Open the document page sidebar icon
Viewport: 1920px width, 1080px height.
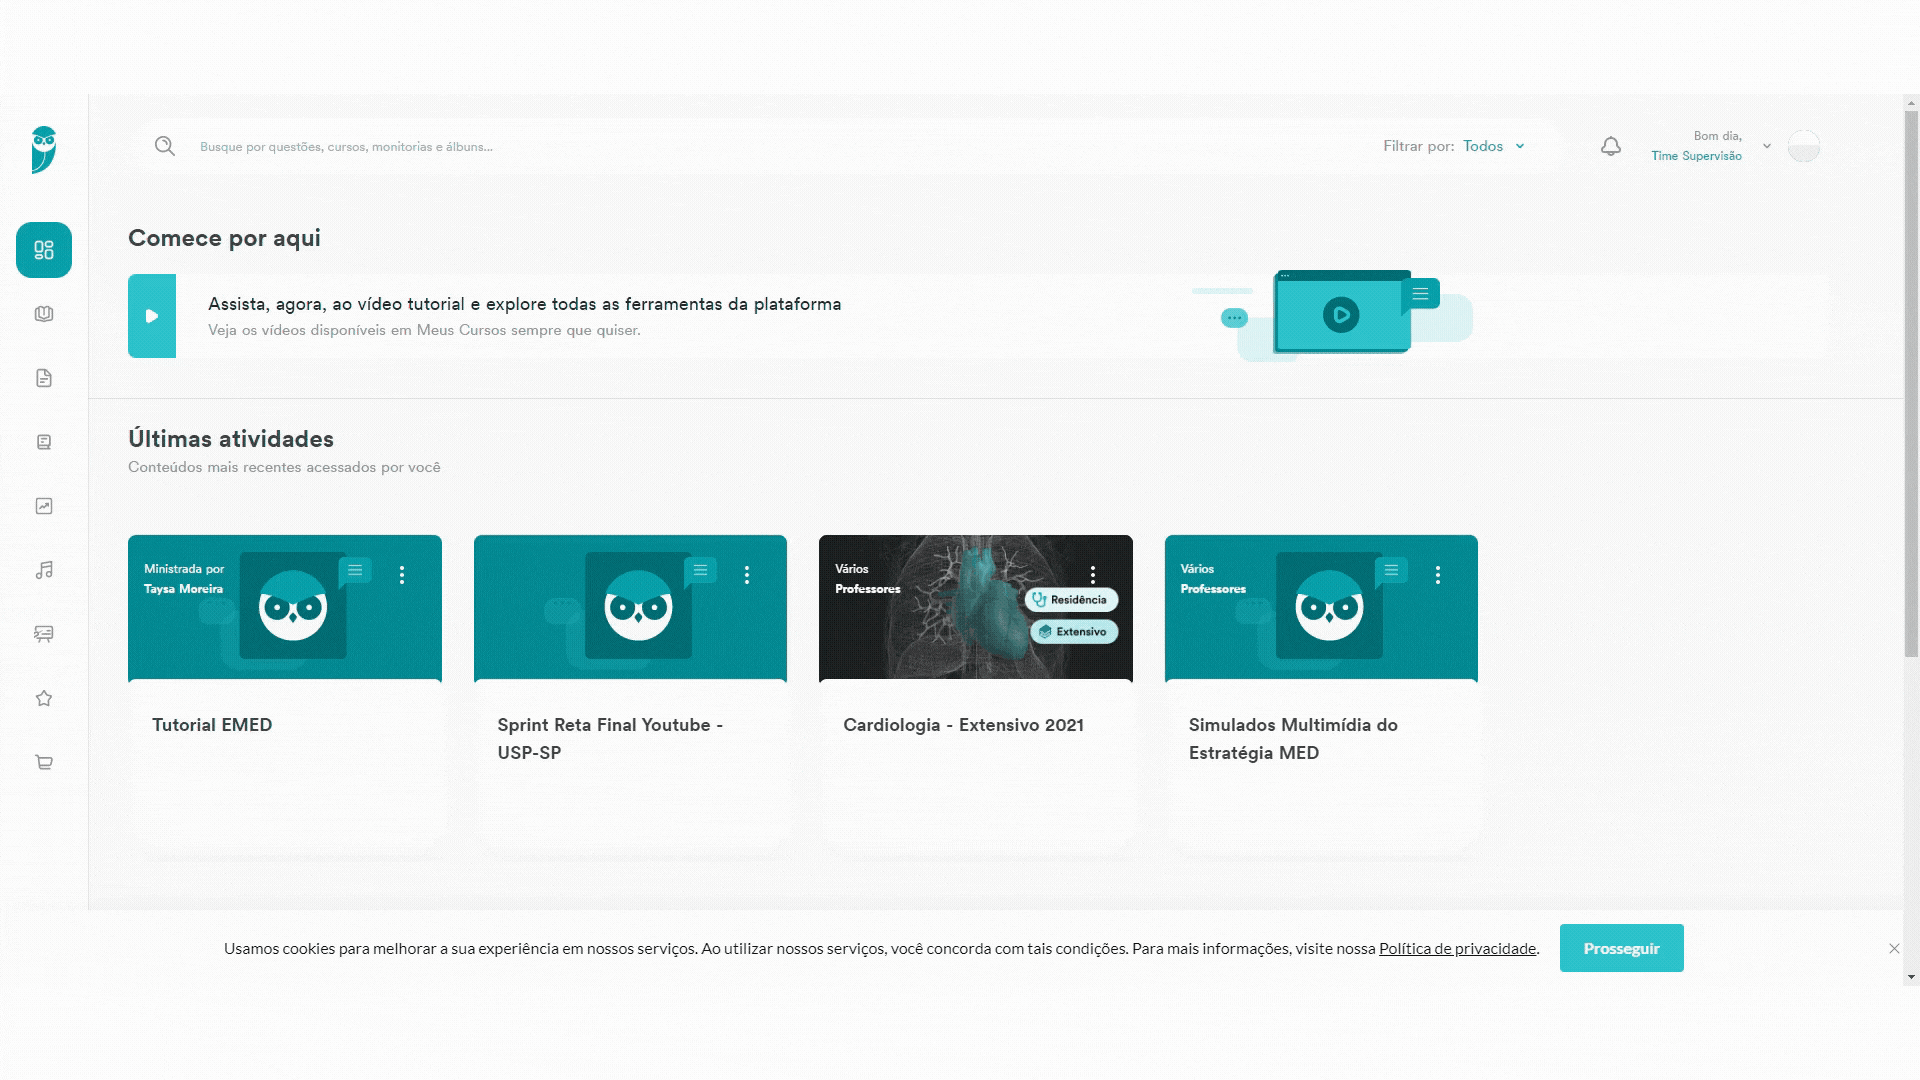click(x=44, y=378)
